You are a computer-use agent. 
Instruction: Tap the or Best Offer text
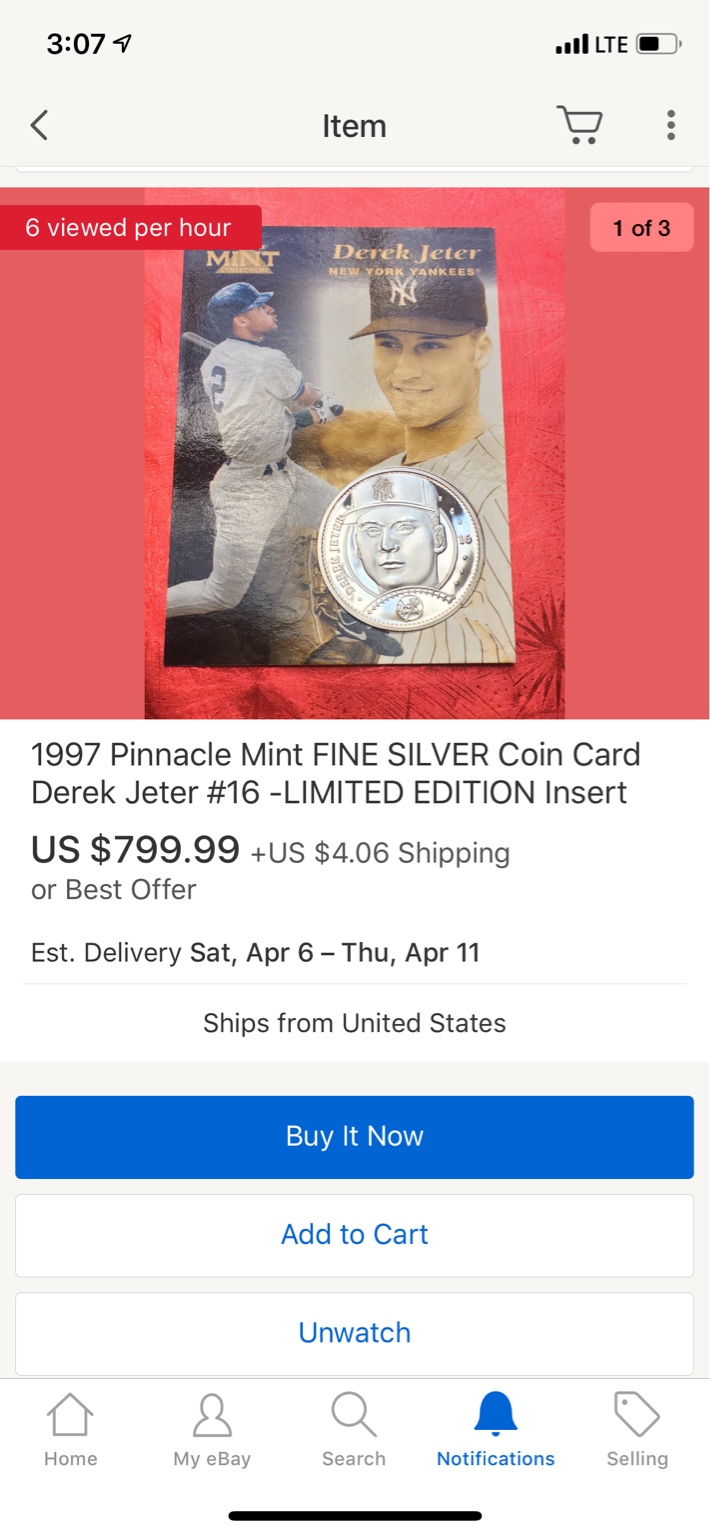coord(113,889)
